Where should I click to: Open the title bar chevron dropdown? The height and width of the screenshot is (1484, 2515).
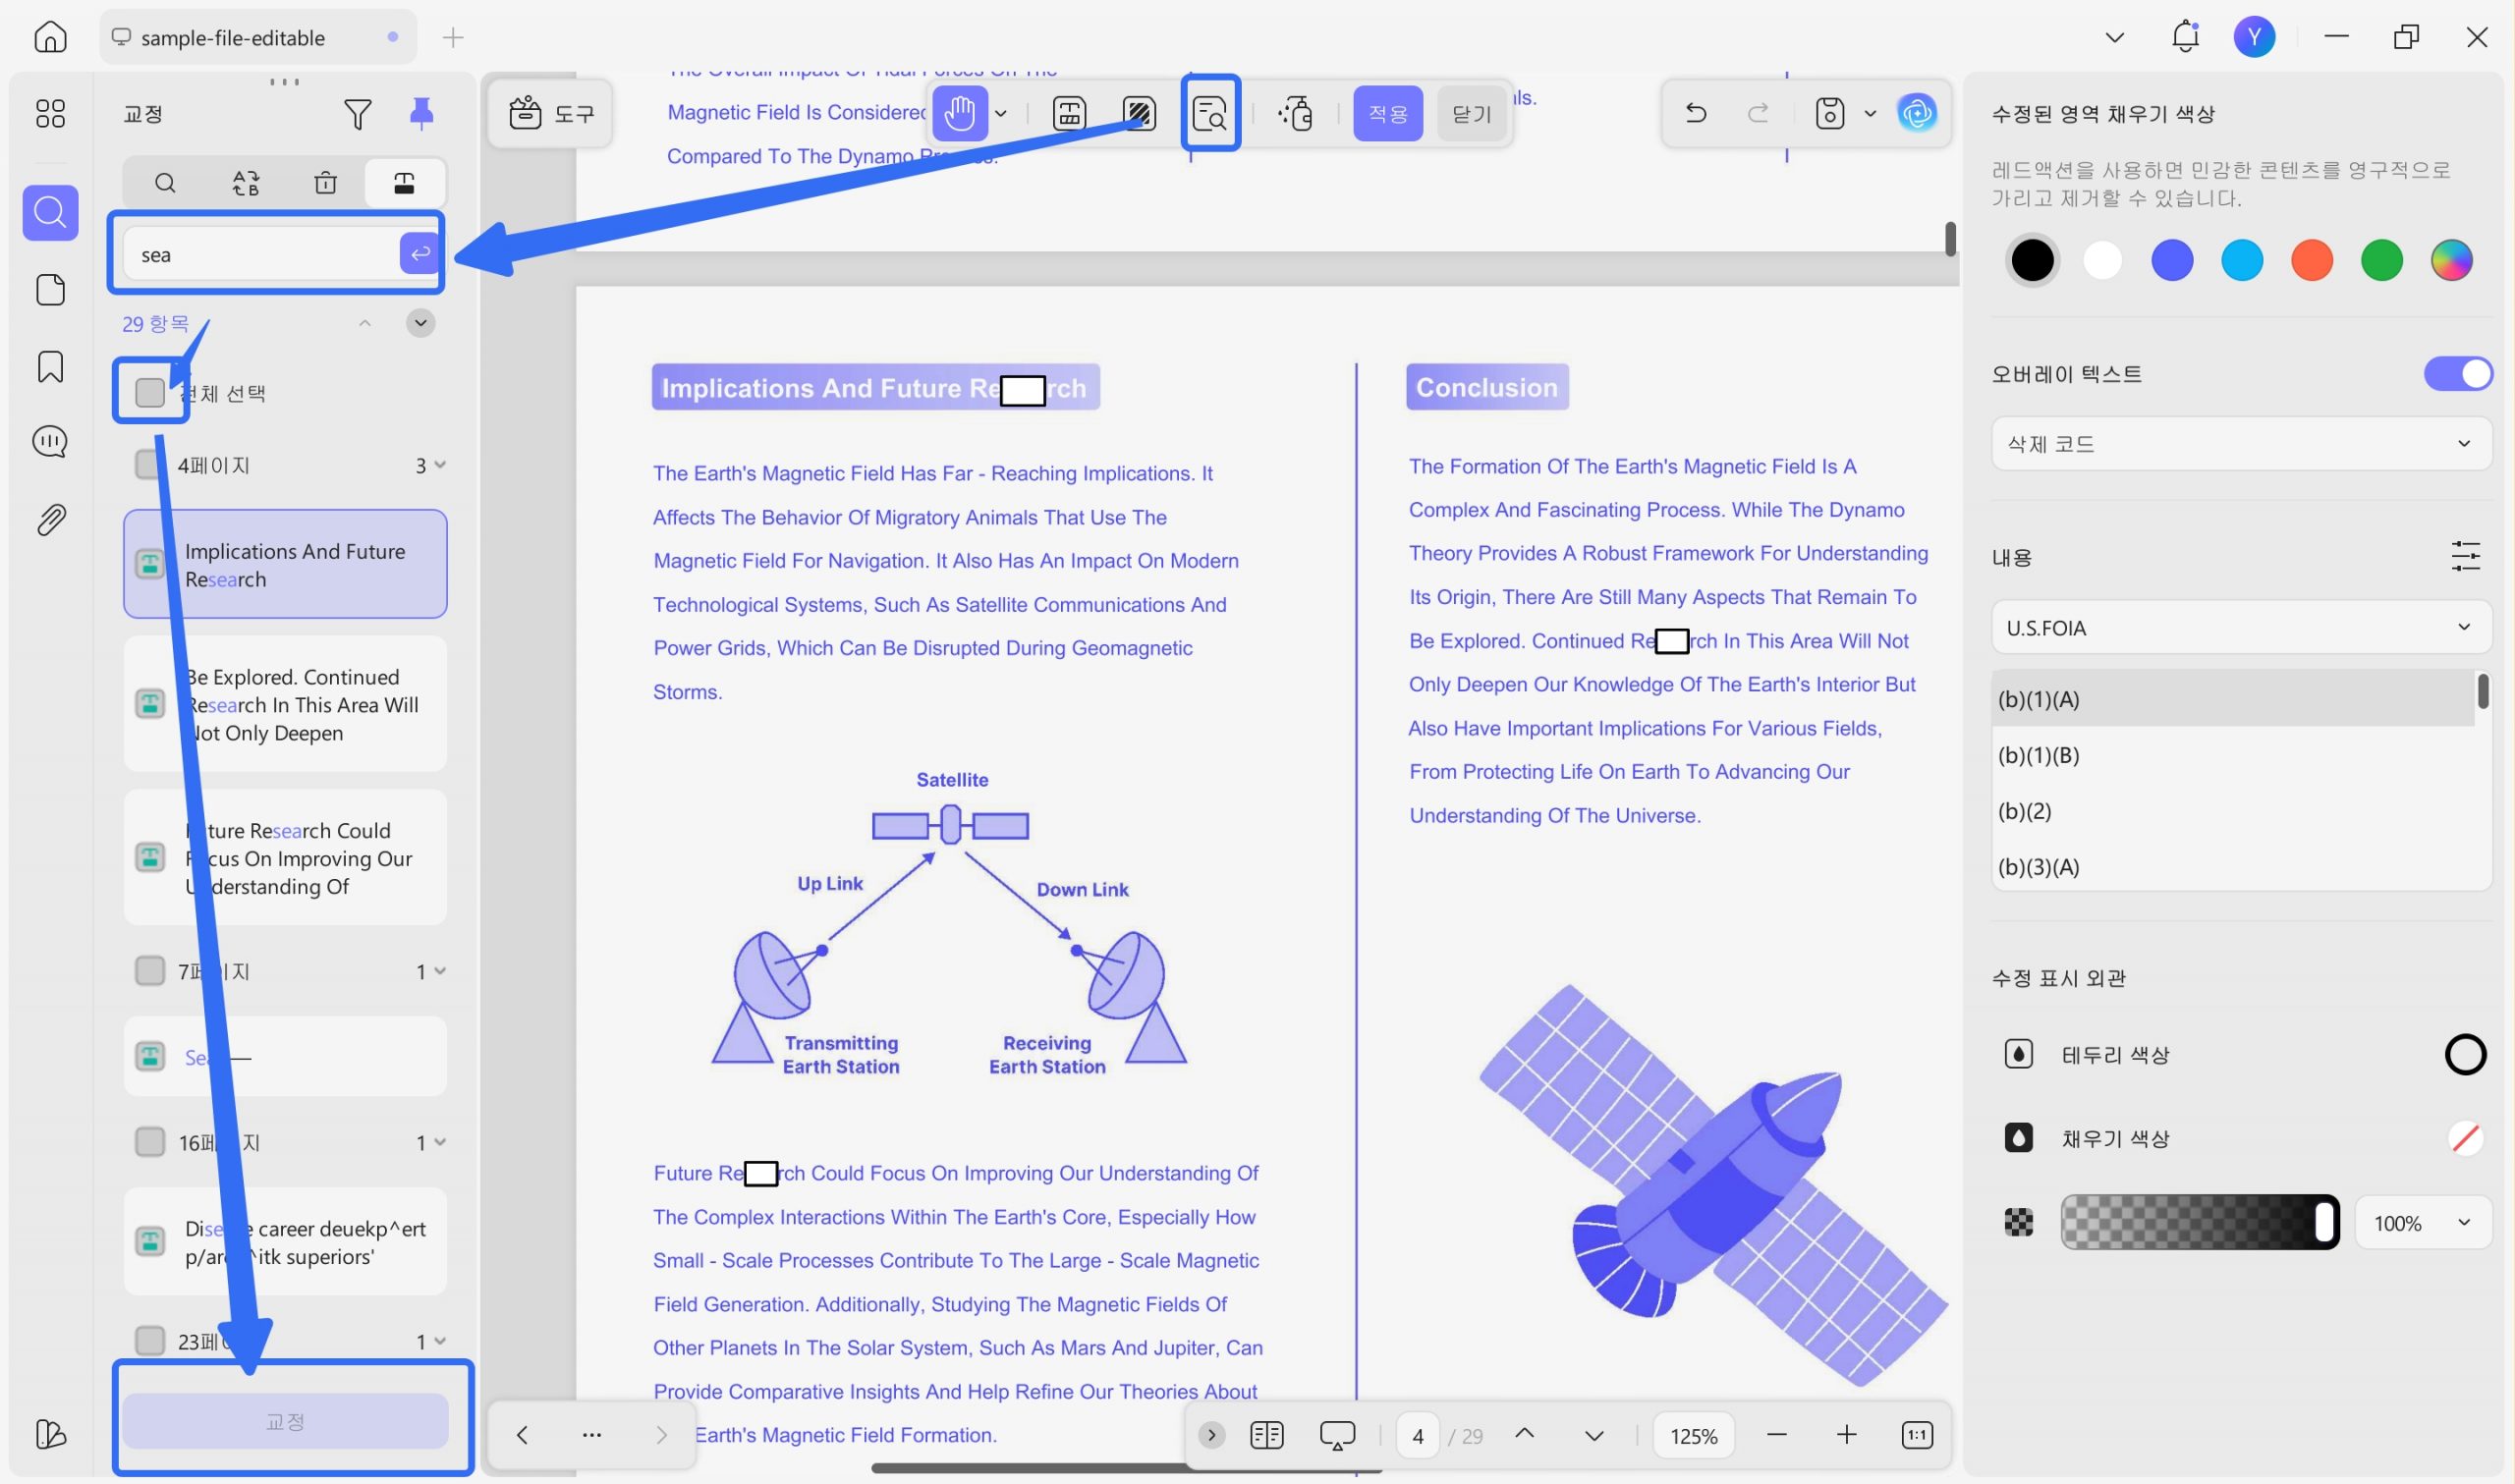[x=2114, y=37]
